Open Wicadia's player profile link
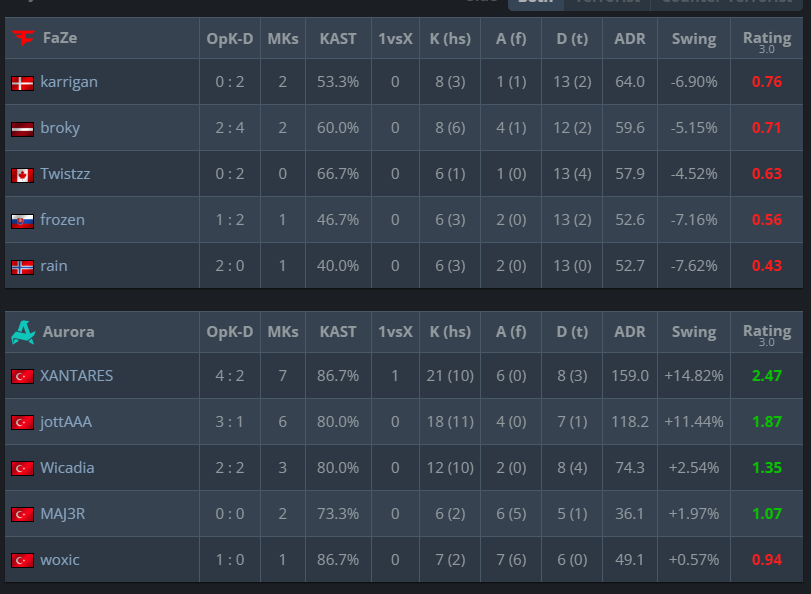The height and width of the screenshot is (594, 811). pos(67,468)
